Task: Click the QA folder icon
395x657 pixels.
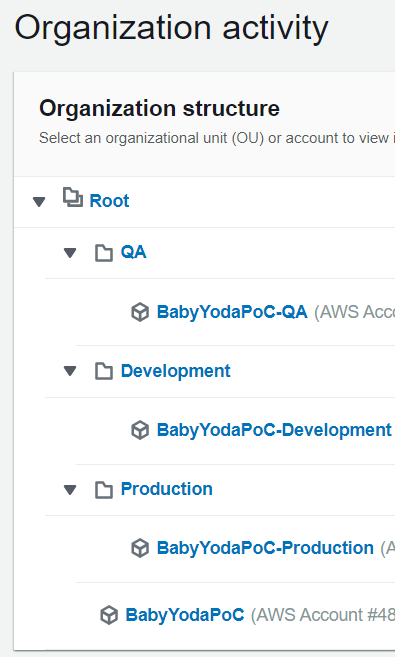Action: 103,253
